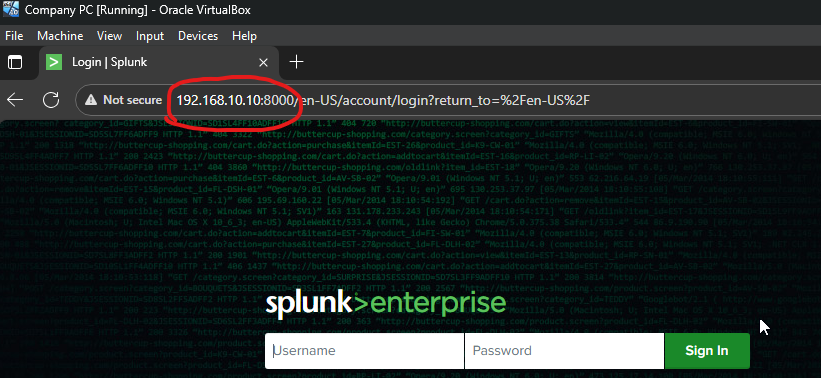Click the green Sign In button
This screenshot has height=378, width=821.
point(707,351)
